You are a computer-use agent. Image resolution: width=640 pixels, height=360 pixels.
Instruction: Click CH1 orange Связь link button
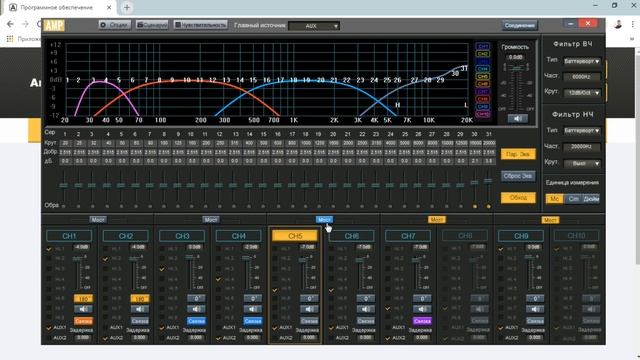tap(83, 321)
